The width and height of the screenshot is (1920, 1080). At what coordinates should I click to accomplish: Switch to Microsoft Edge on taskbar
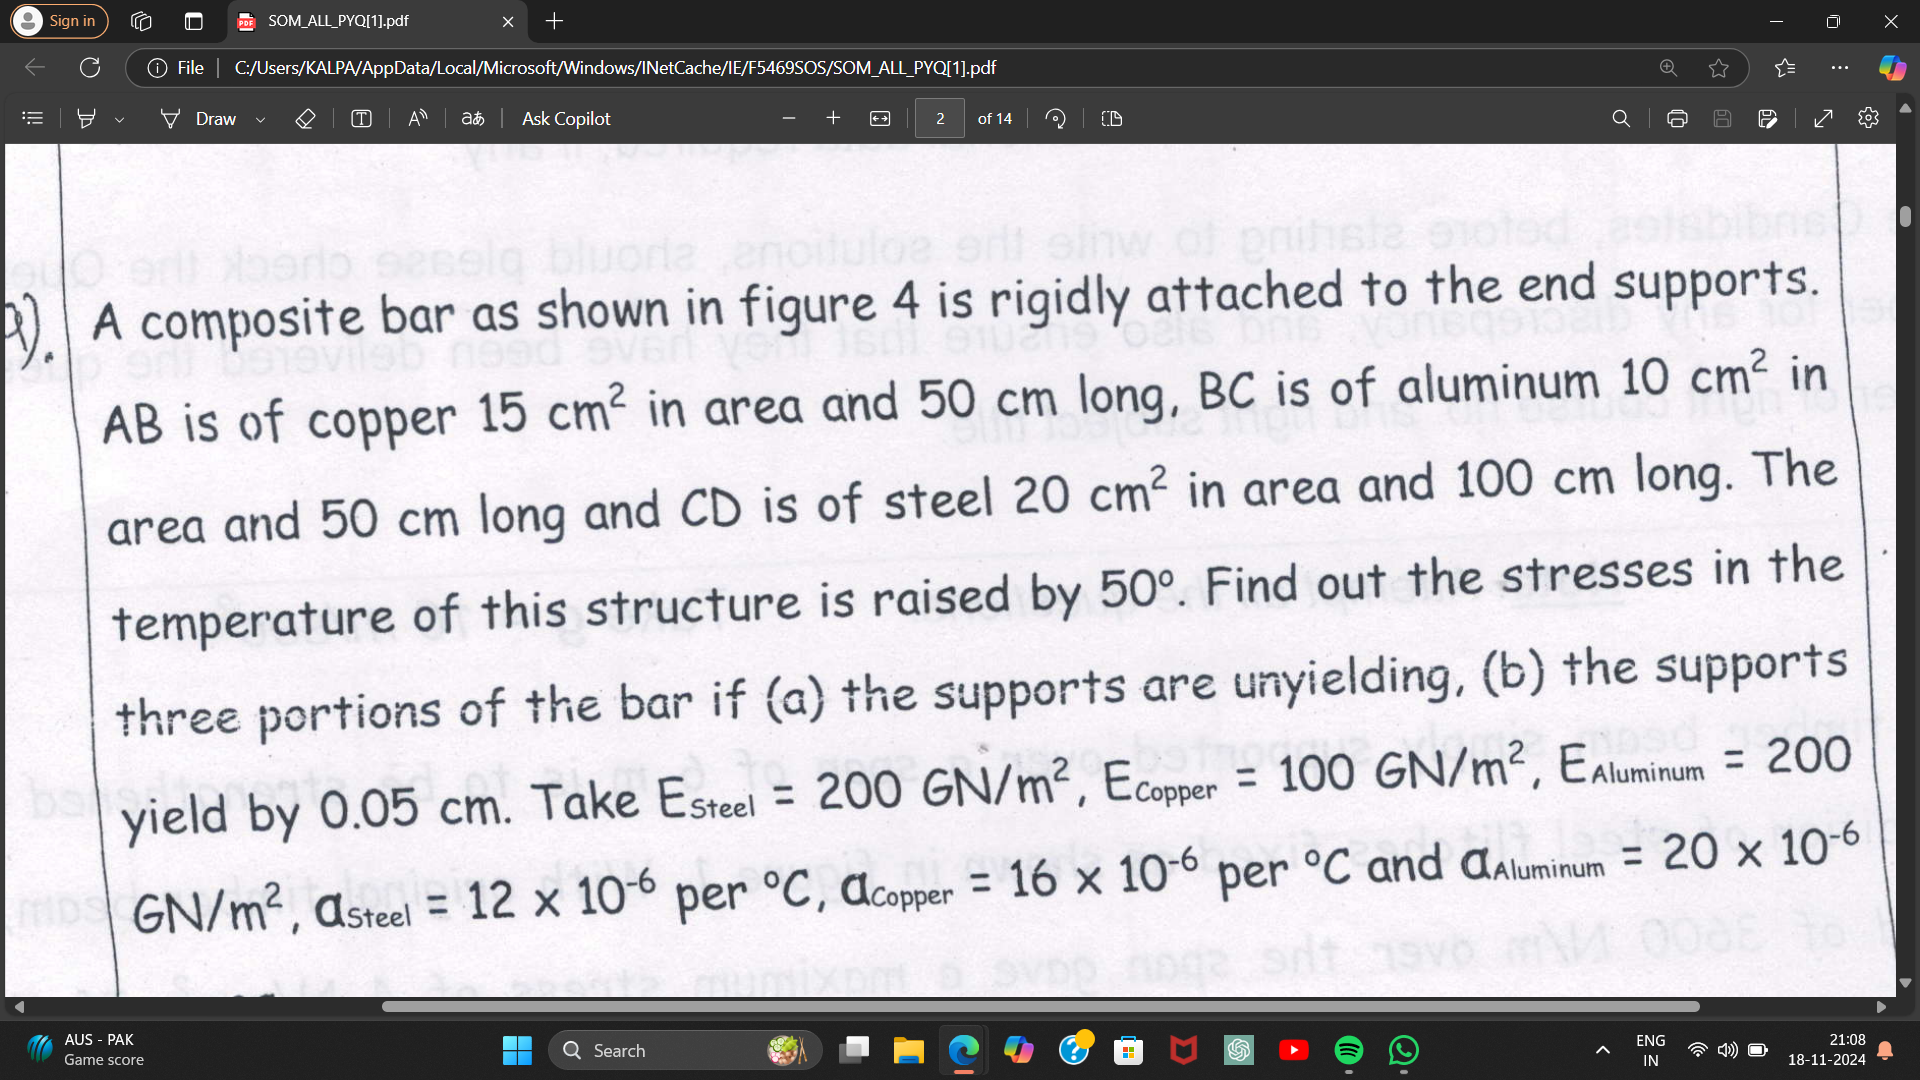pyautogui.click(x=963, y=1050)
